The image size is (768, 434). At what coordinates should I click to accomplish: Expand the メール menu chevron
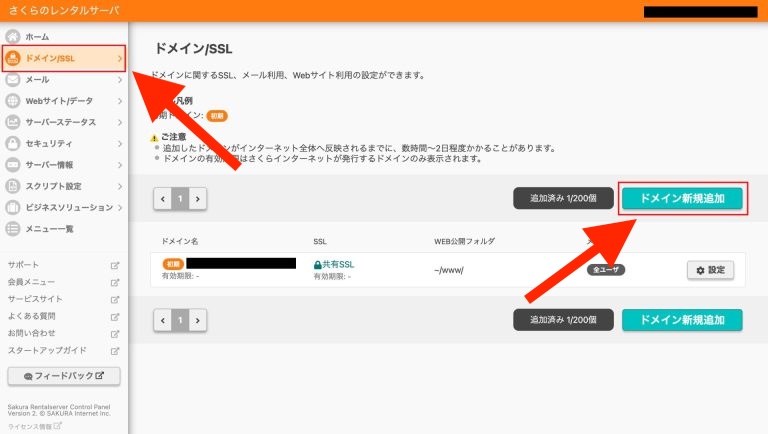click(119, 80)
